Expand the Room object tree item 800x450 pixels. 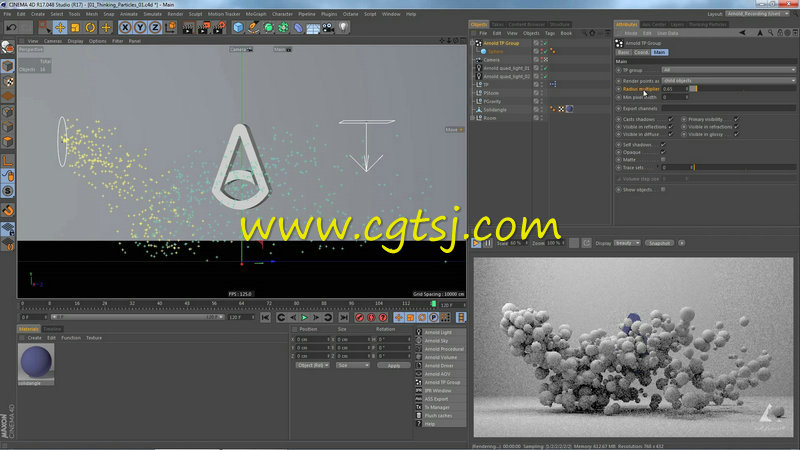pos(473,118)
